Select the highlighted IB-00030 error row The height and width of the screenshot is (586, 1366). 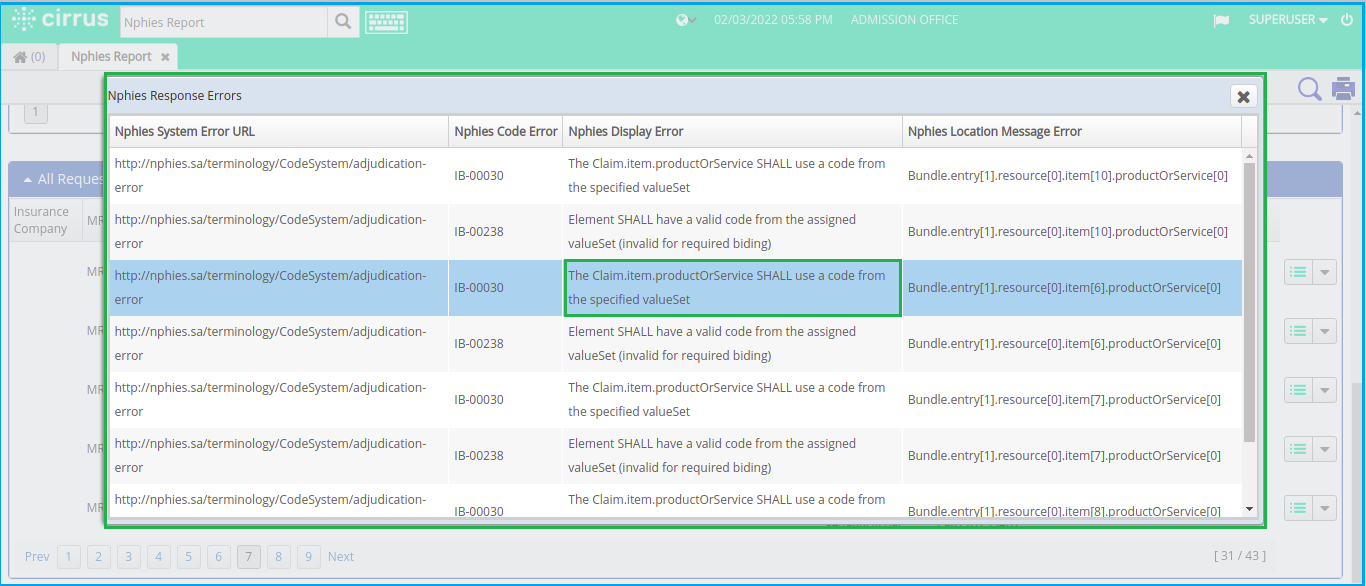(x=732, y=287)
